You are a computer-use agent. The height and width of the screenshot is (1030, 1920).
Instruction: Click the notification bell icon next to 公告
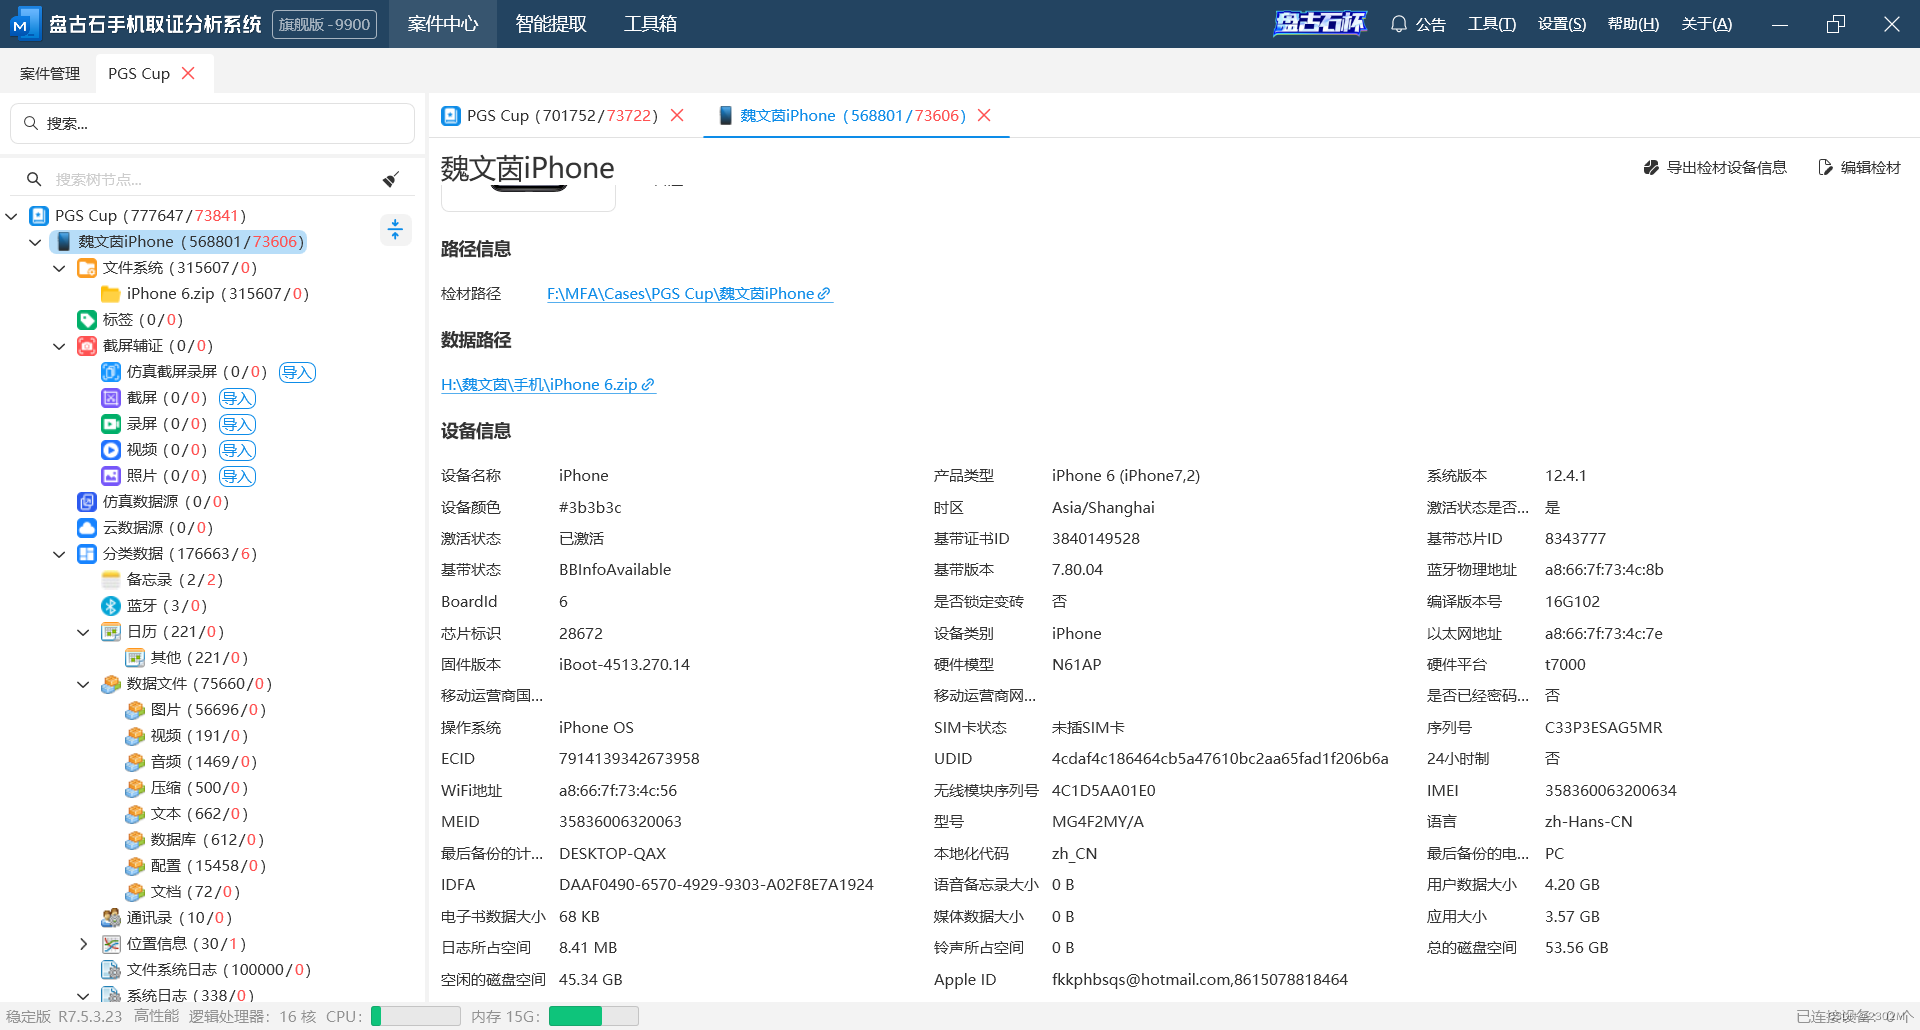point(1399,24)
